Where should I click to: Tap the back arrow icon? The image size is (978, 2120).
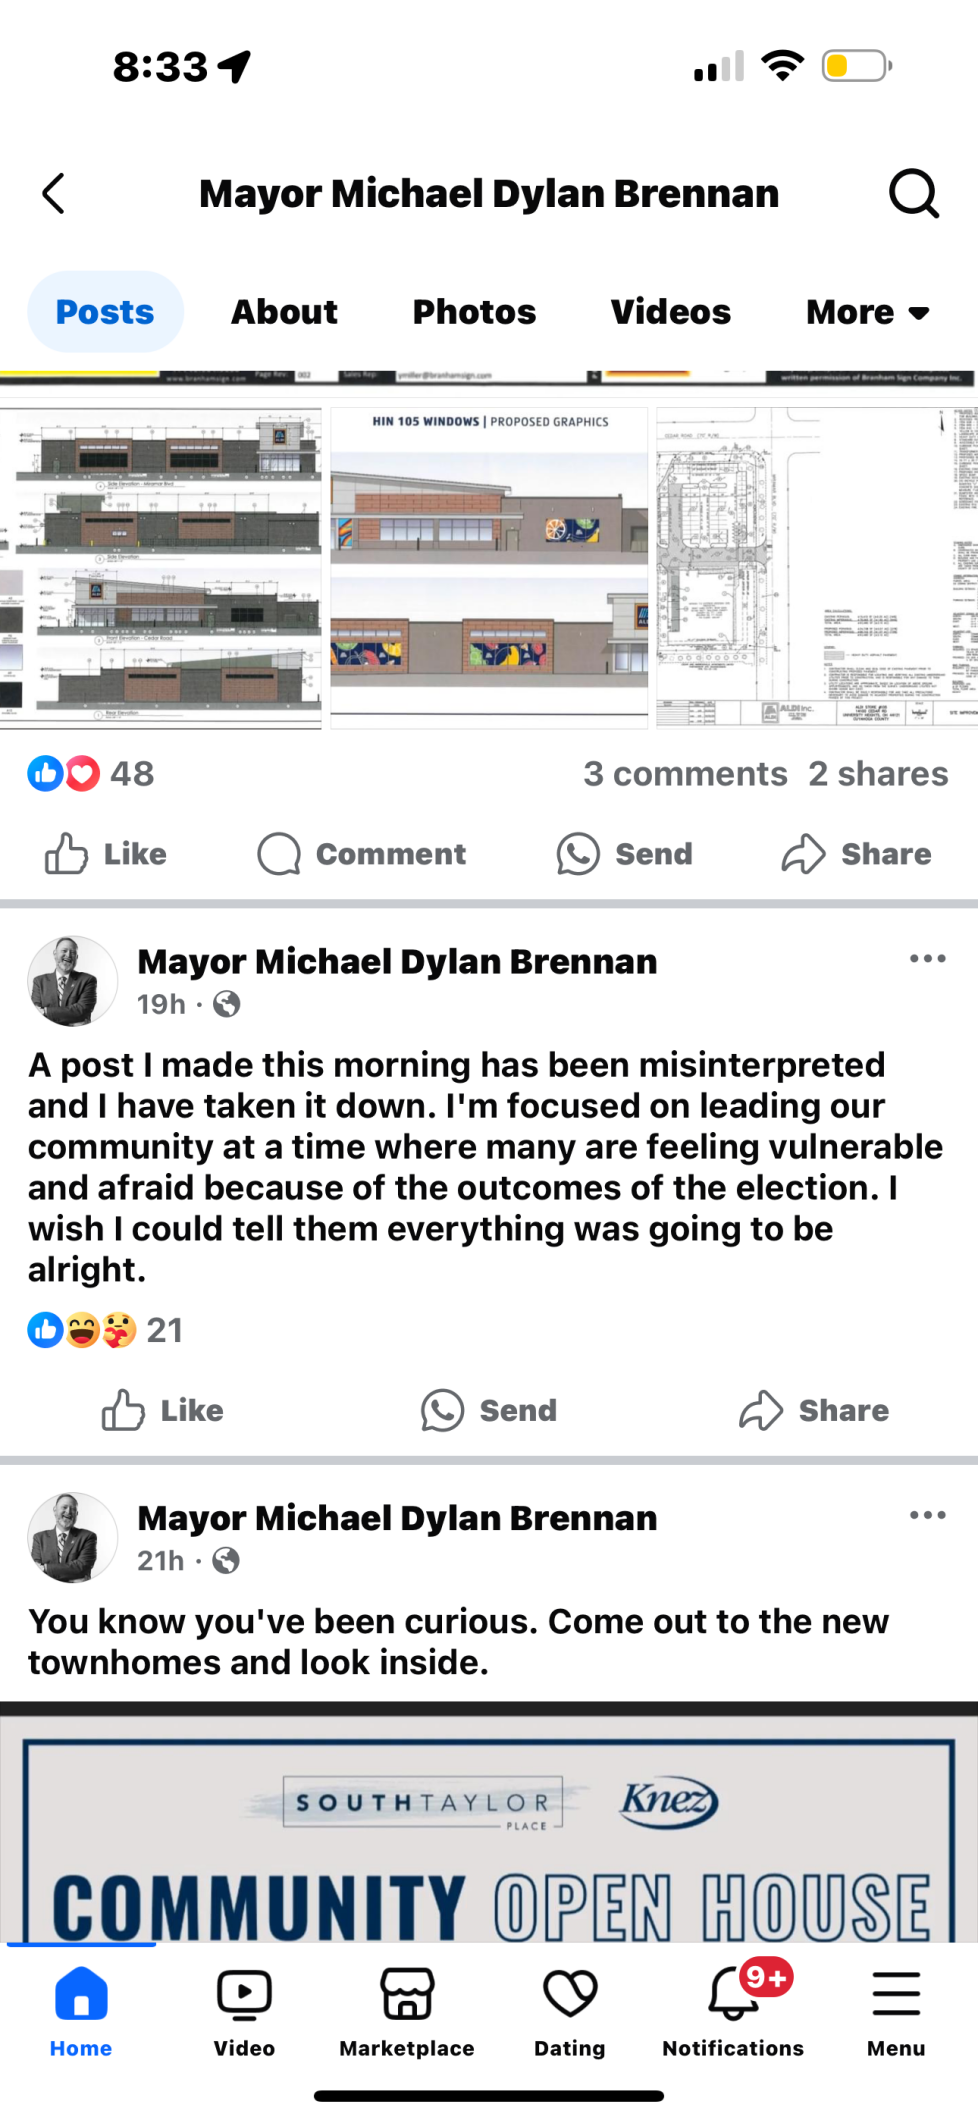pos(54,194)
